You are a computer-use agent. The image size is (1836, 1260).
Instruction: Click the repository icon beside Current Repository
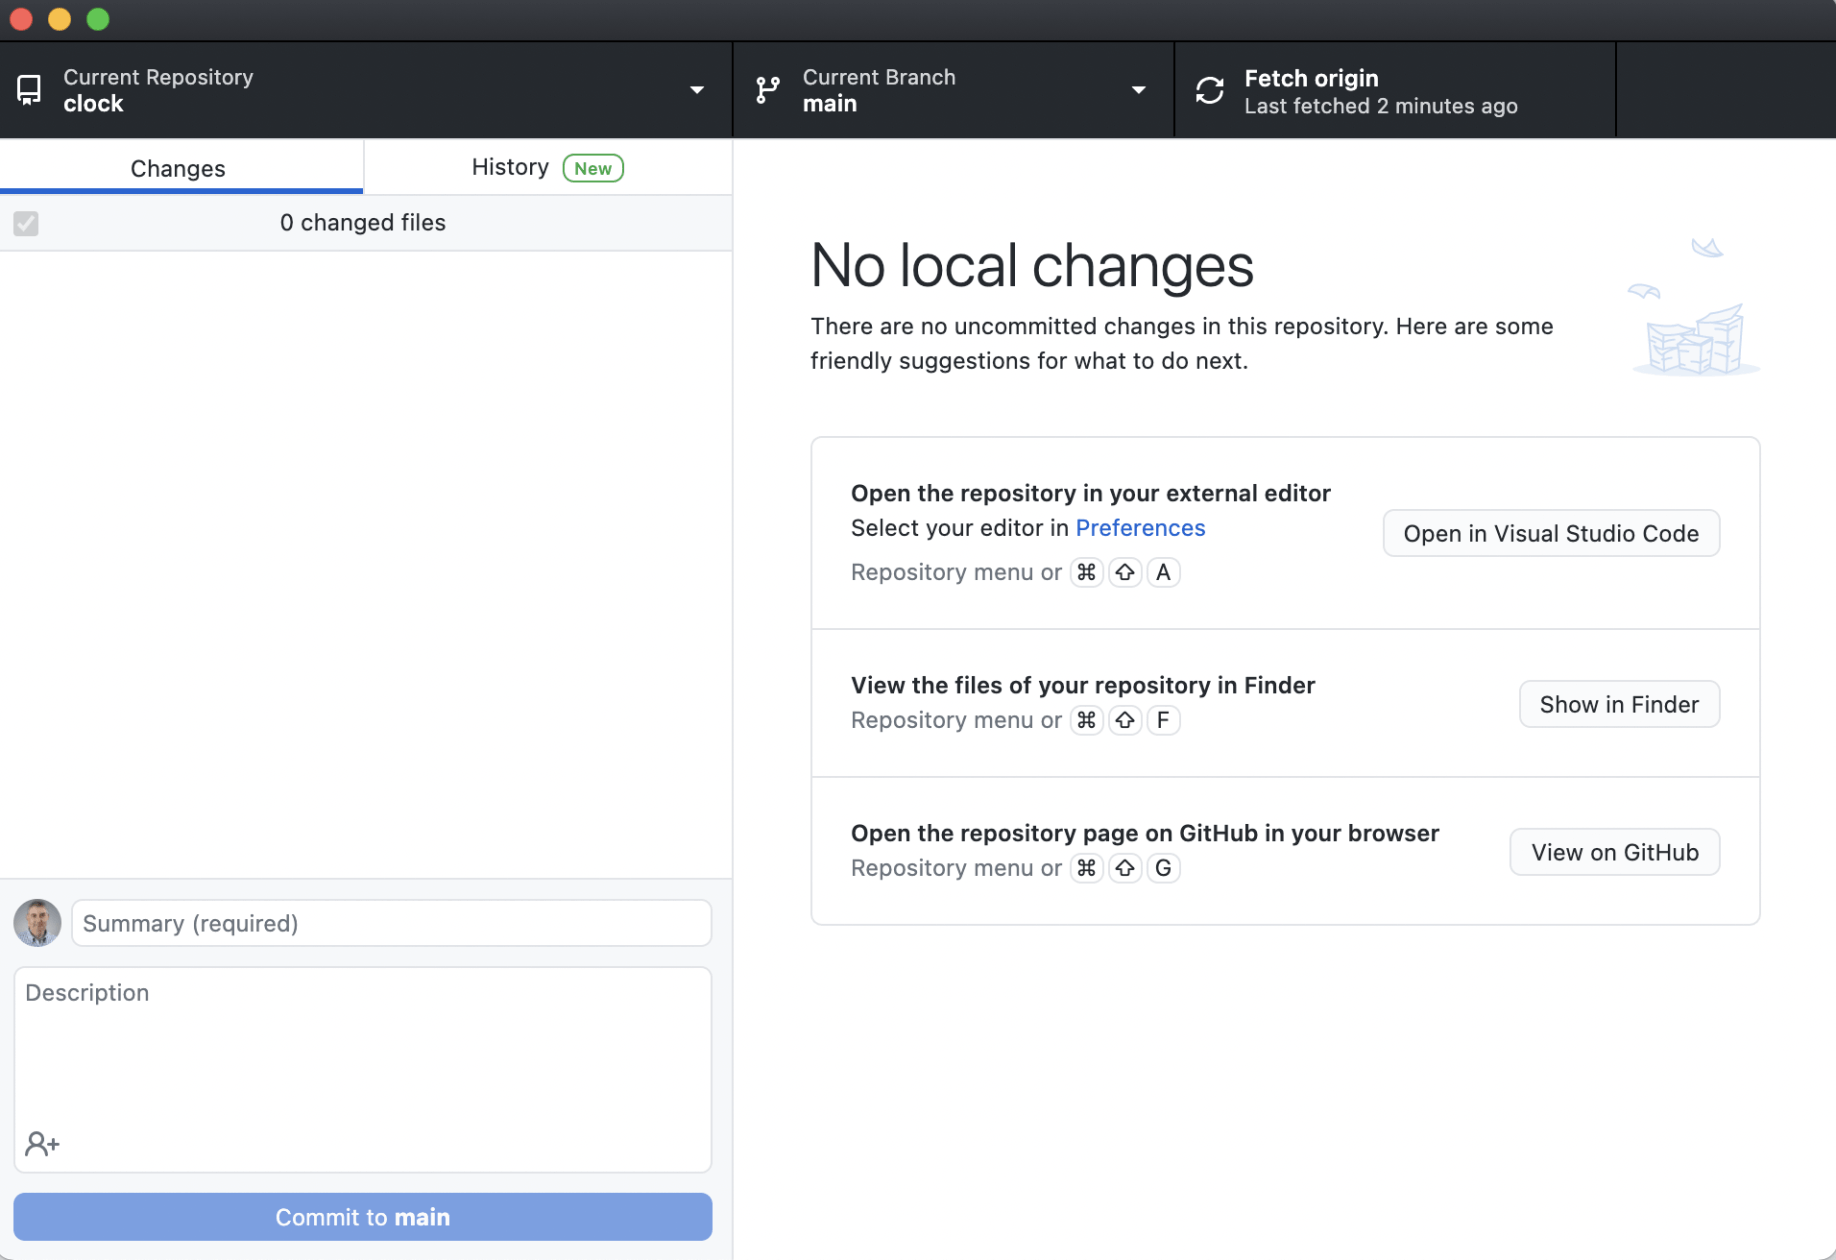29,90
